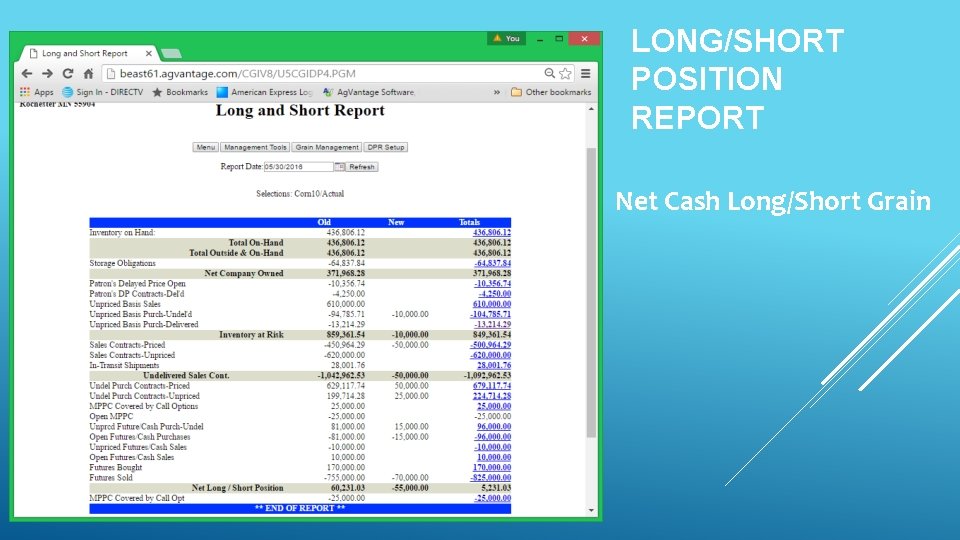Open the Futures Bought 170,000.00 link
Viewport: 960px width, 540px height.
[492, 467]
